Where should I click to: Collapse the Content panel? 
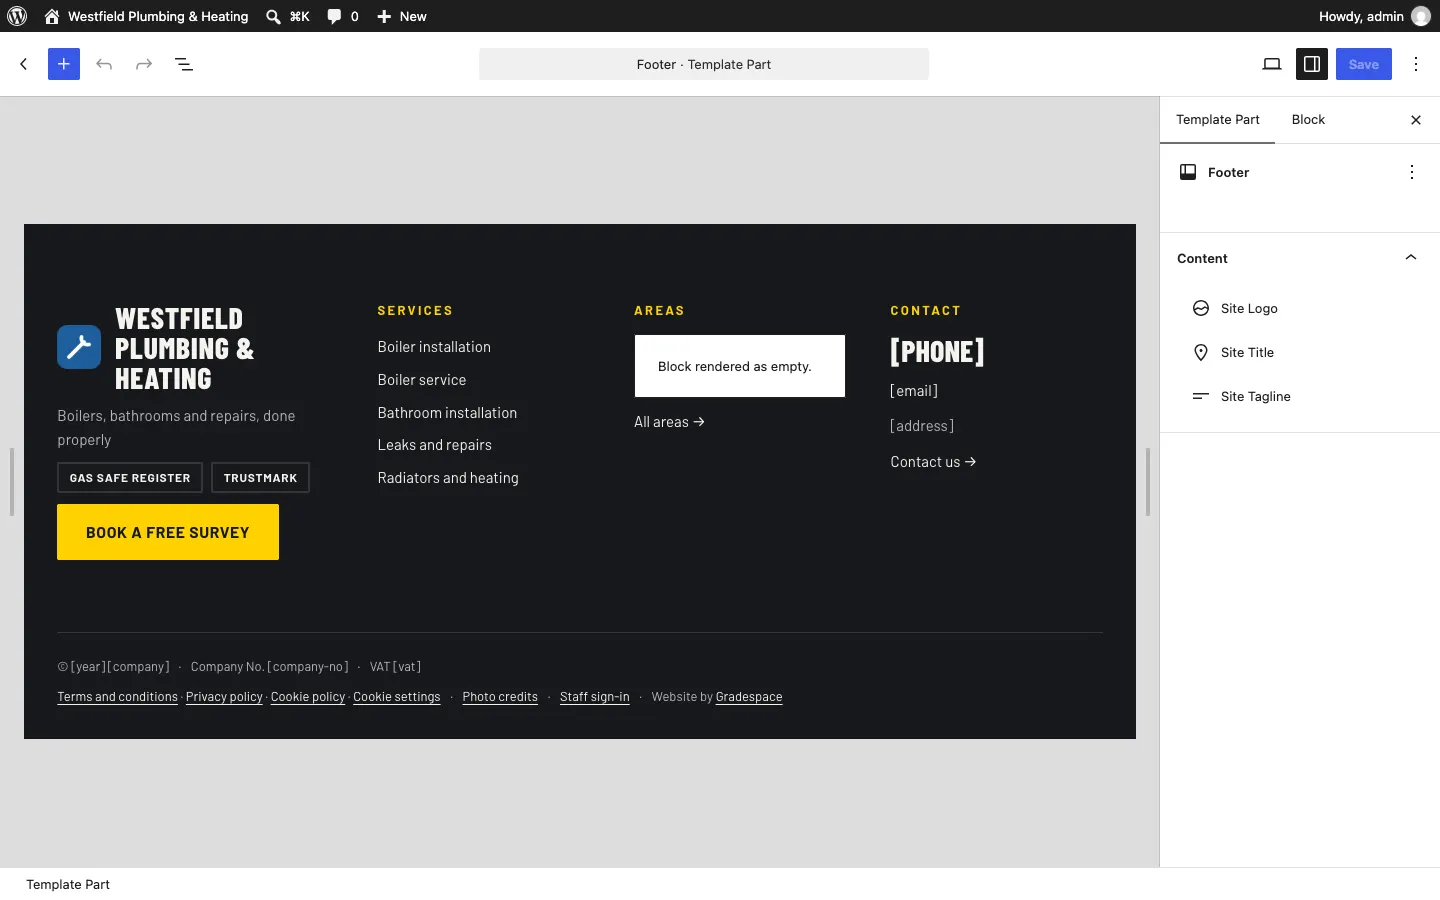pyautogui.click(x=1300, y=258)
